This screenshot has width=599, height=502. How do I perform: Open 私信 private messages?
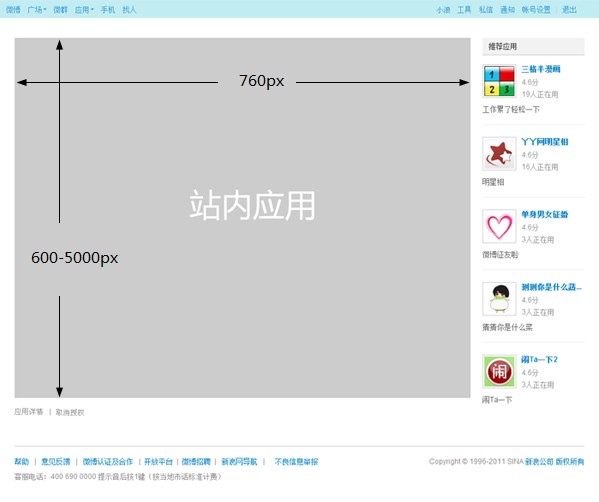click(x=486, y=10)
